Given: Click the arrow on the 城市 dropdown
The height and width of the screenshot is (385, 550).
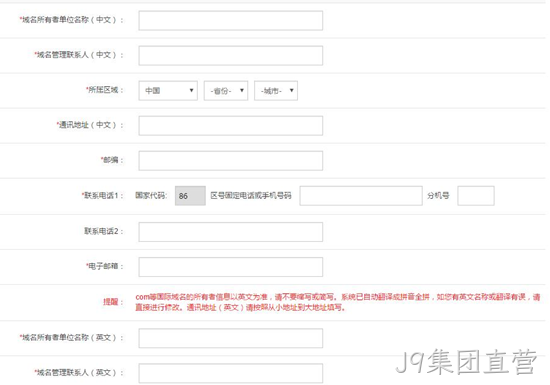Looking at the screenshot, I should [x=291, y=90].
